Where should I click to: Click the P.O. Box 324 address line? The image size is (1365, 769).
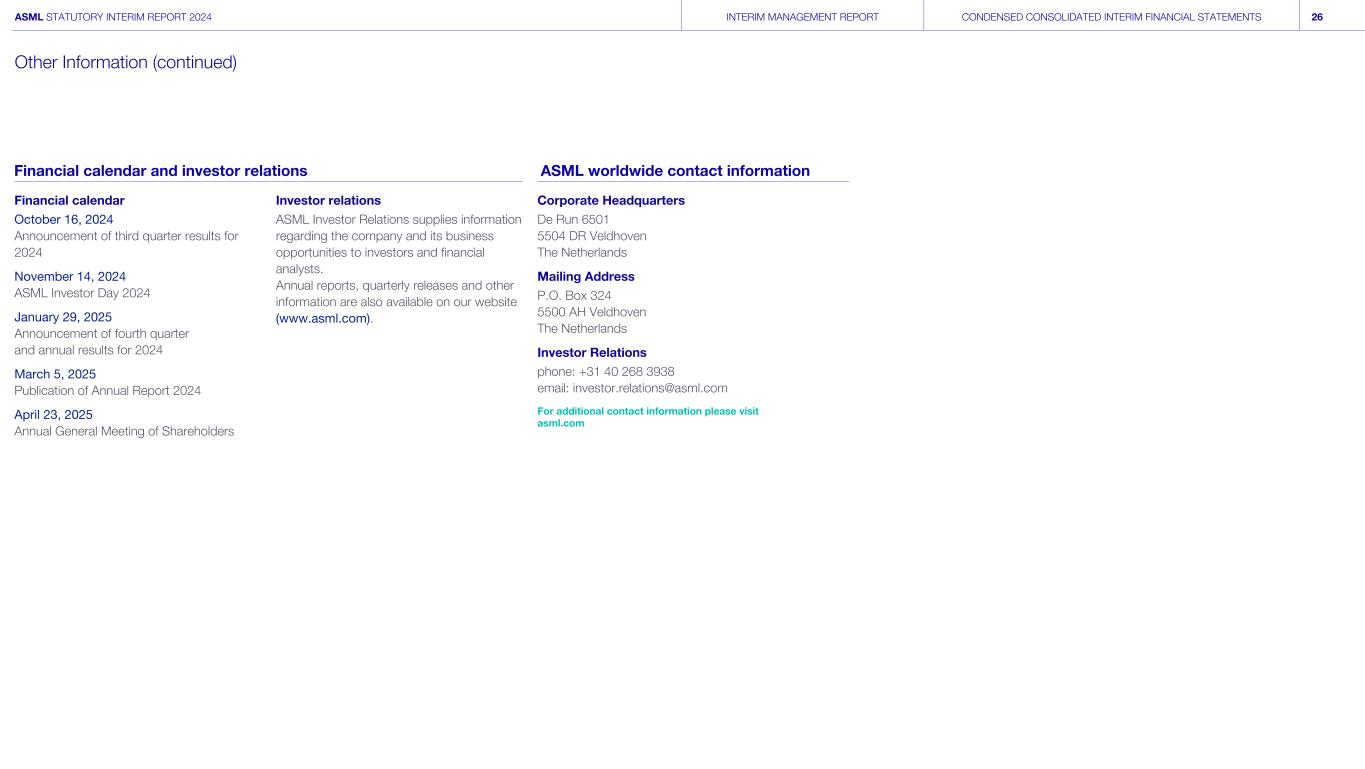(574, 295)
